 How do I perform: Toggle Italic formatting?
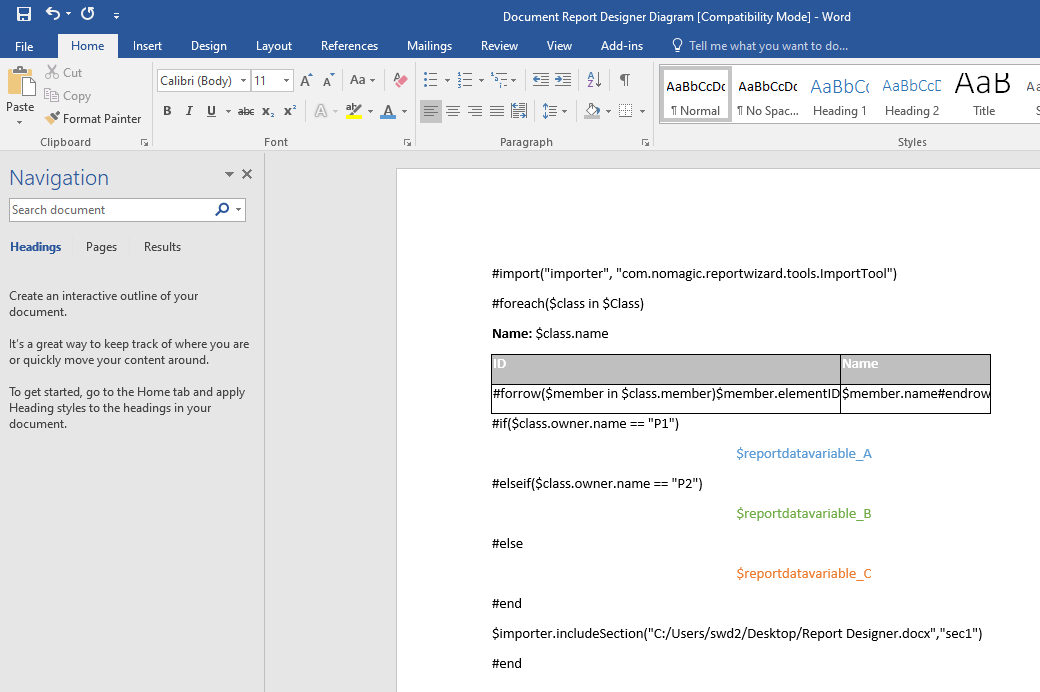(x=189, y=111)
